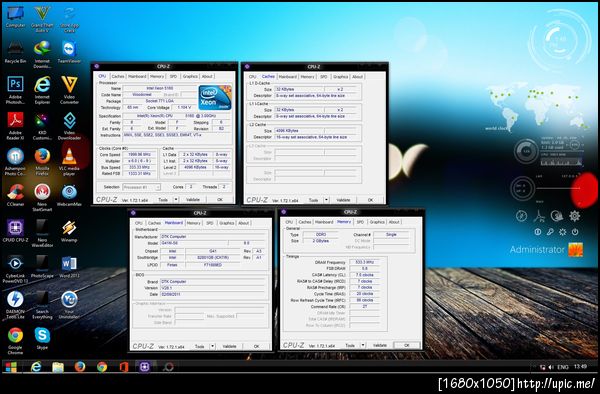Launch Google Chrome desktop shortcut
Image resolution: width=600 pixels, height=394 pixels.
click(x=15, y=340)
